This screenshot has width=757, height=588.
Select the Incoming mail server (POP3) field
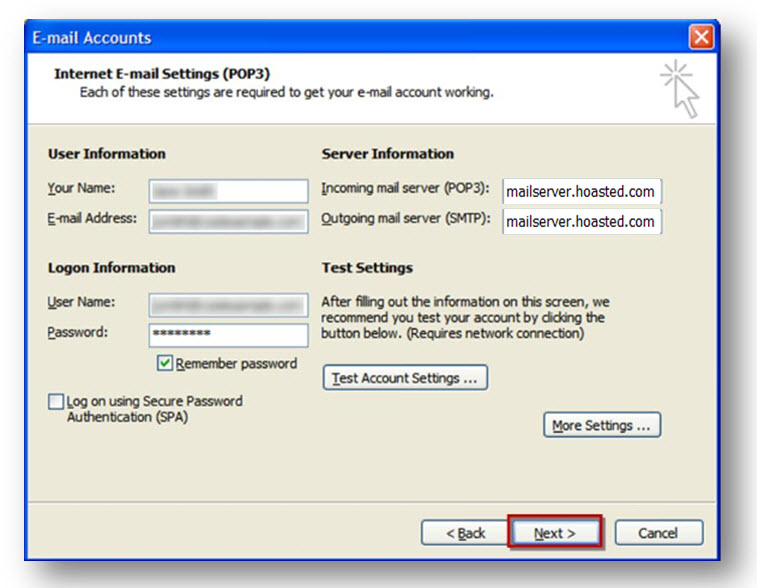point(582,192)
